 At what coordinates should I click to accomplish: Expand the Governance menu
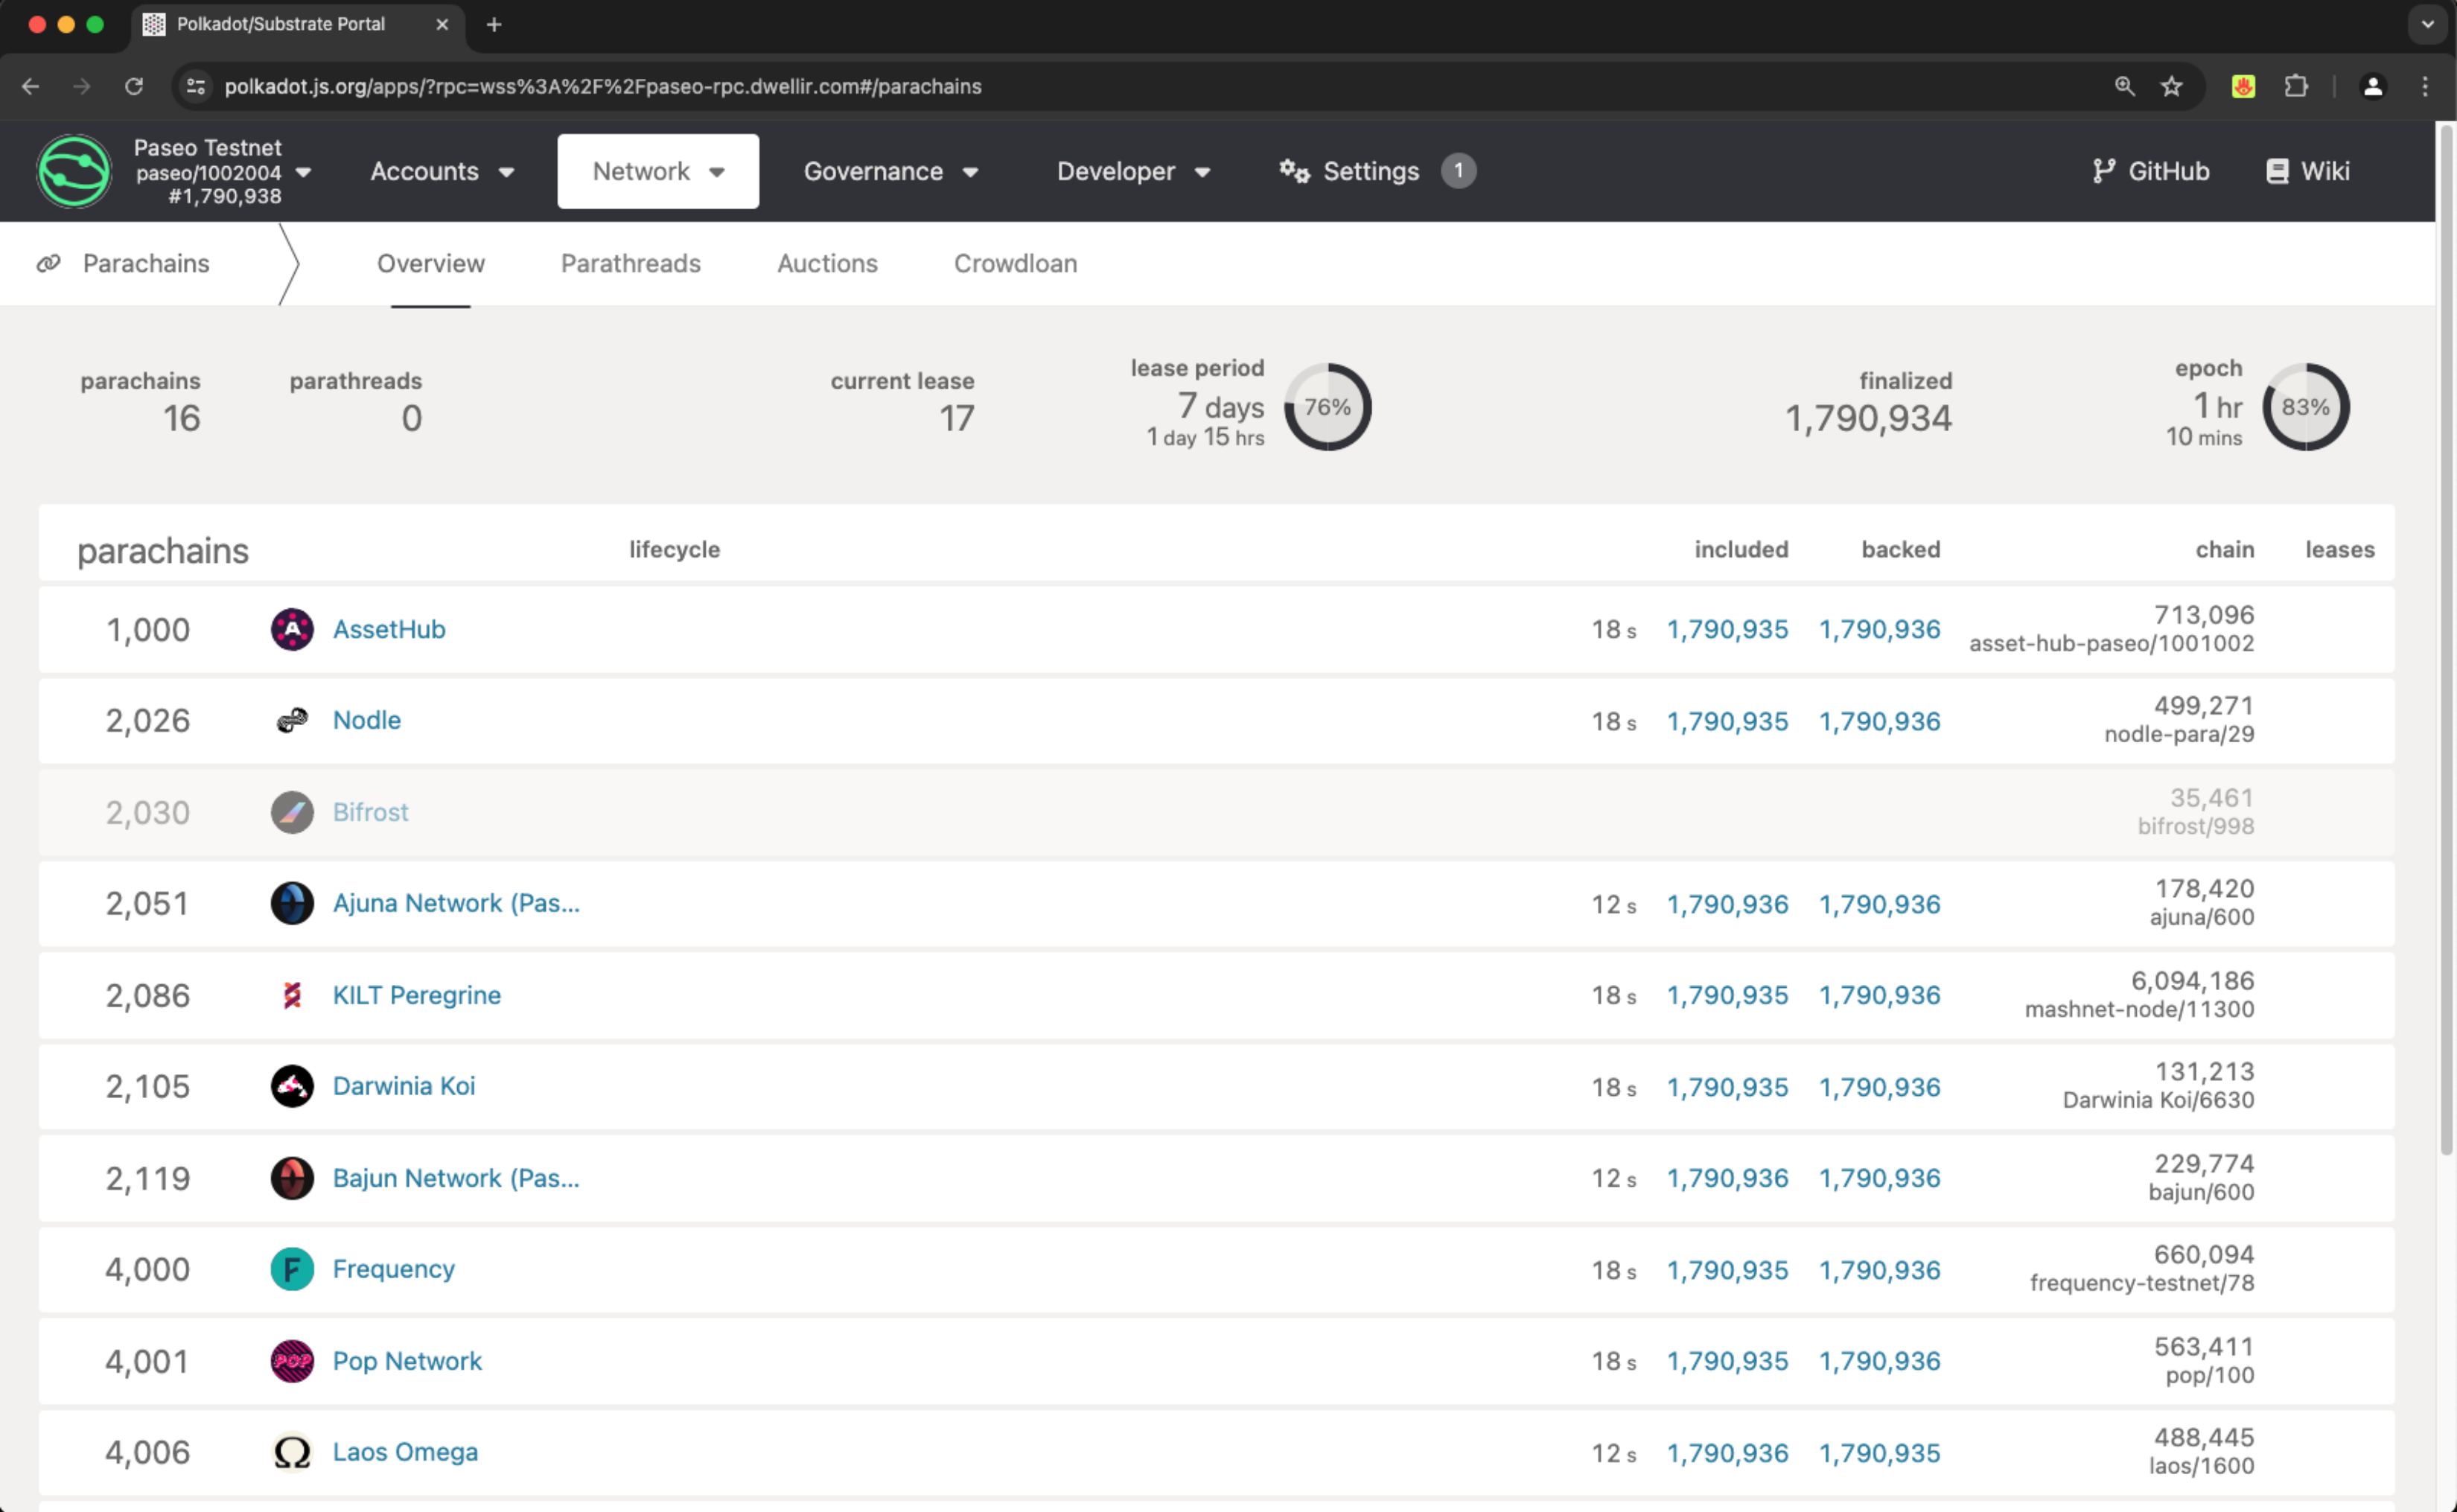[890, 171]
